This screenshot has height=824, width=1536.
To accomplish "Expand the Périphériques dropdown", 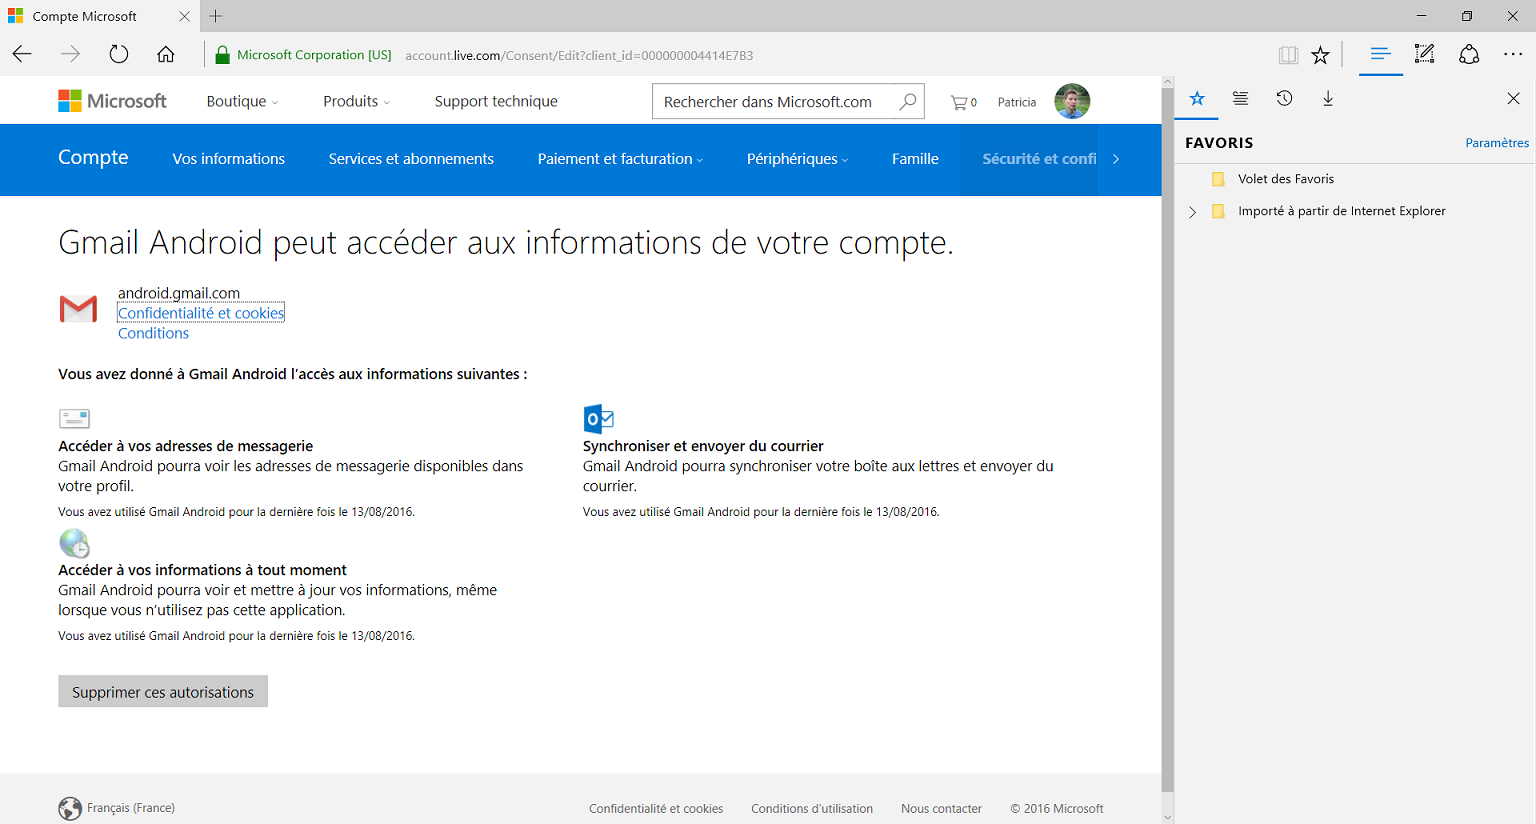I will tap(797, 159).
